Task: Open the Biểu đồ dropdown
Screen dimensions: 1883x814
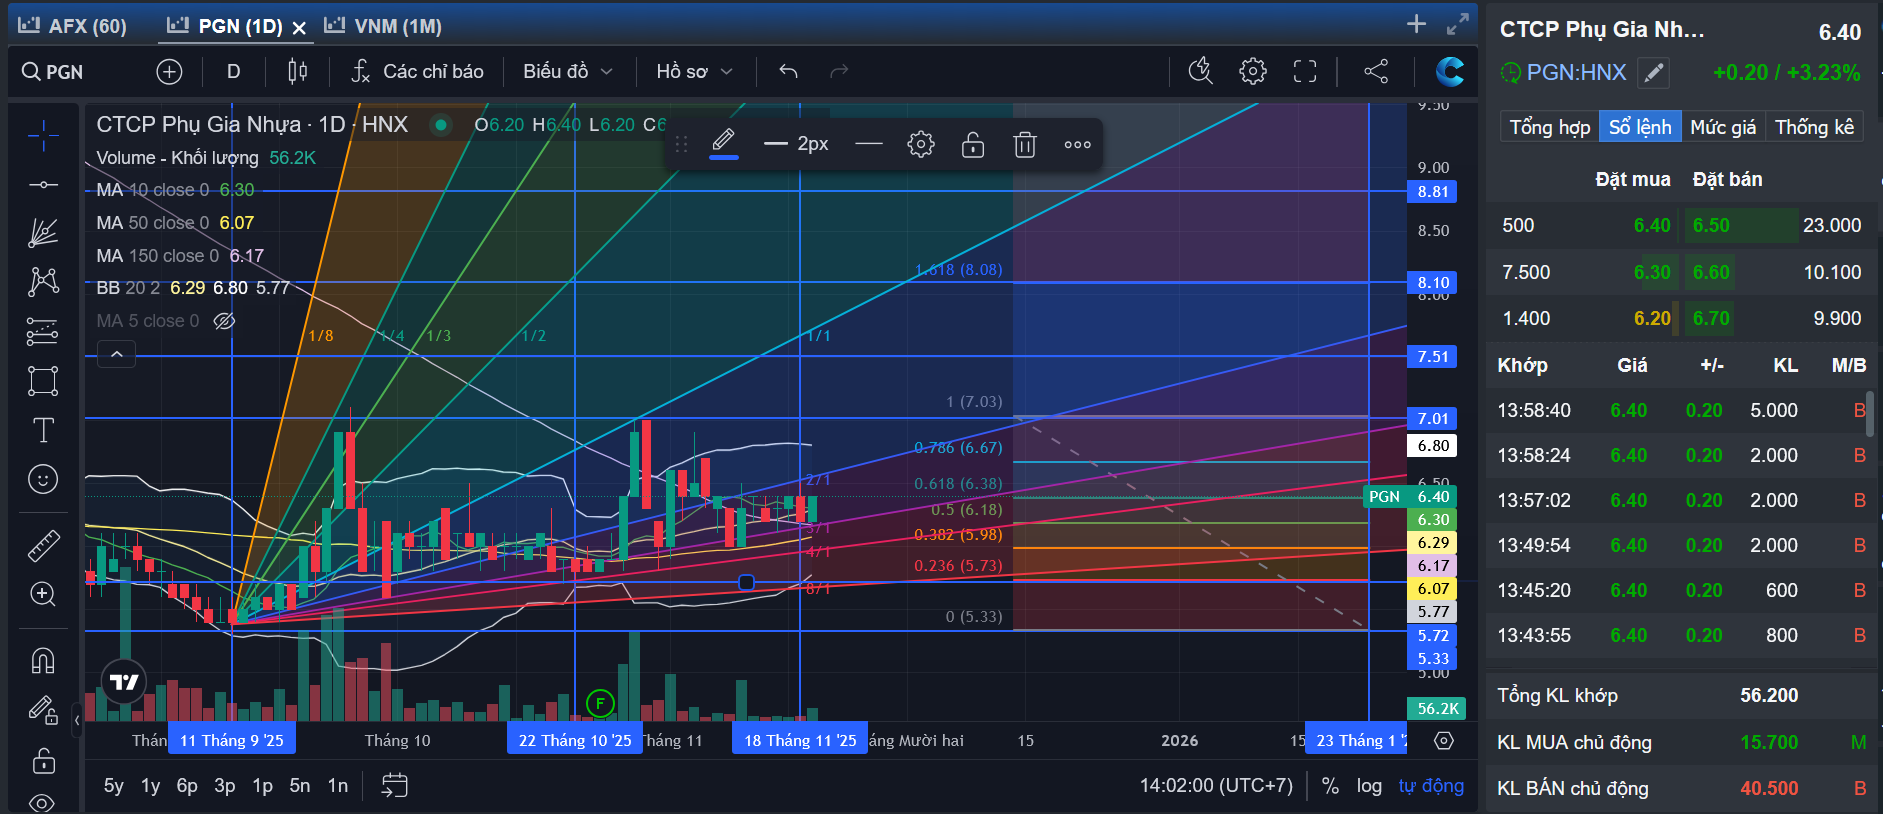Action: tap(567, 72)
